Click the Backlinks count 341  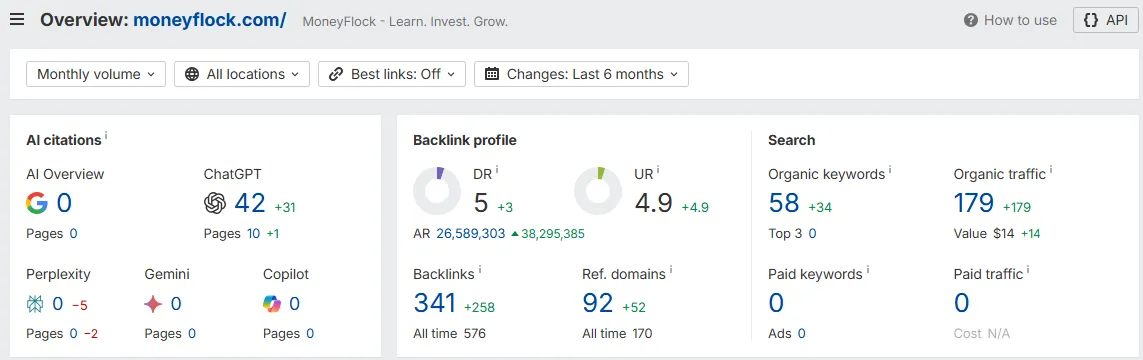434,303
